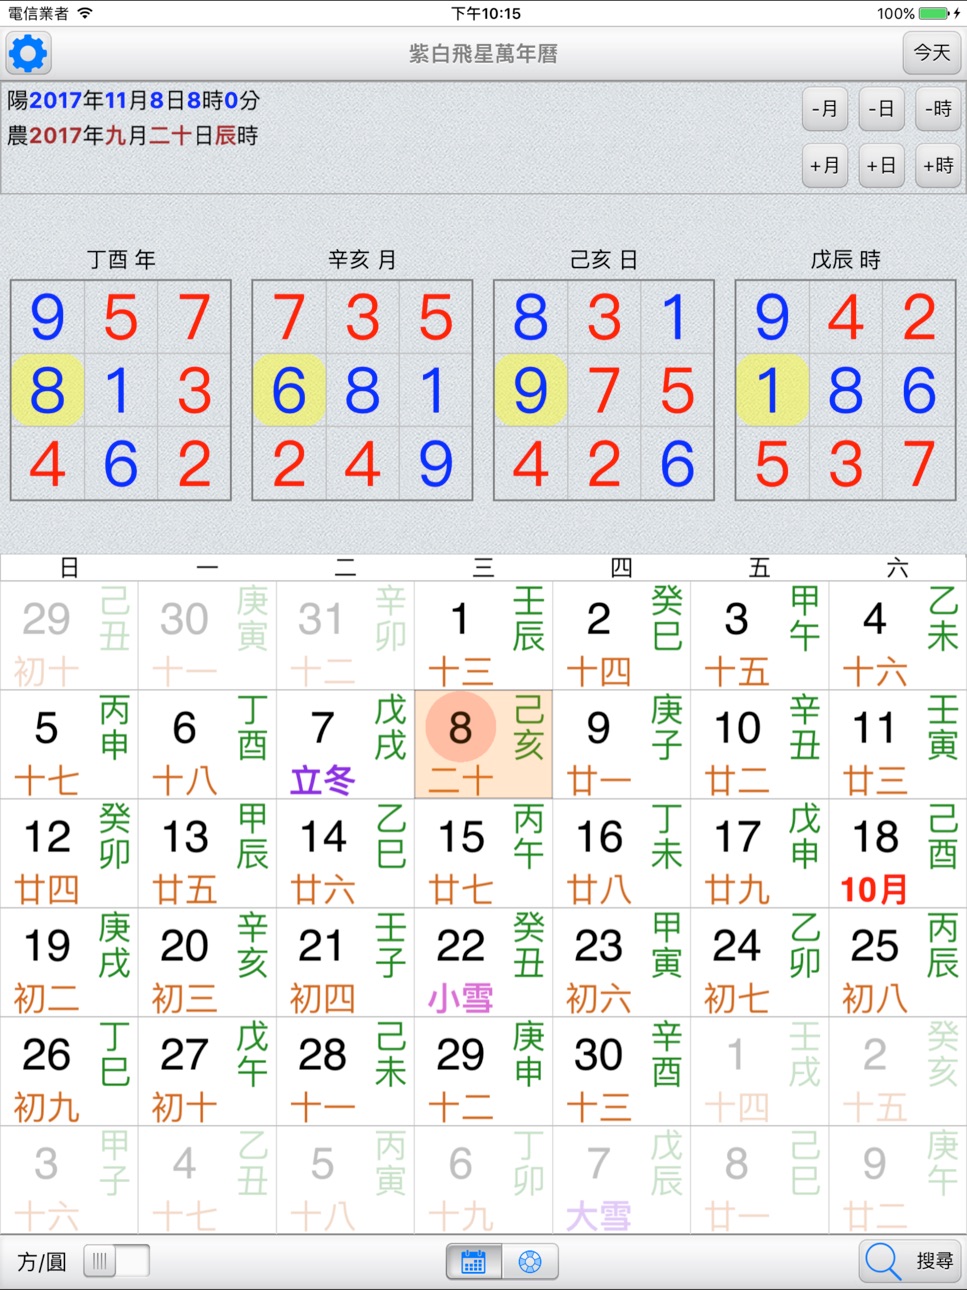The width and height of the screenshot is (967, 1290).
Task: Tap the 下午10:15 clock in status bar
Action: point(486,13)
